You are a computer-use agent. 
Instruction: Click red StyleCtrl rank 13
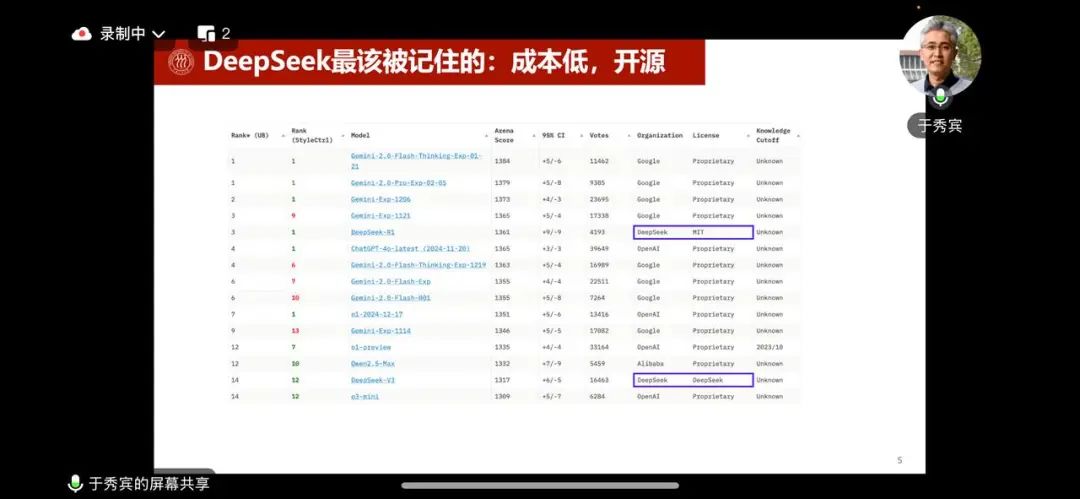(295, 331)
